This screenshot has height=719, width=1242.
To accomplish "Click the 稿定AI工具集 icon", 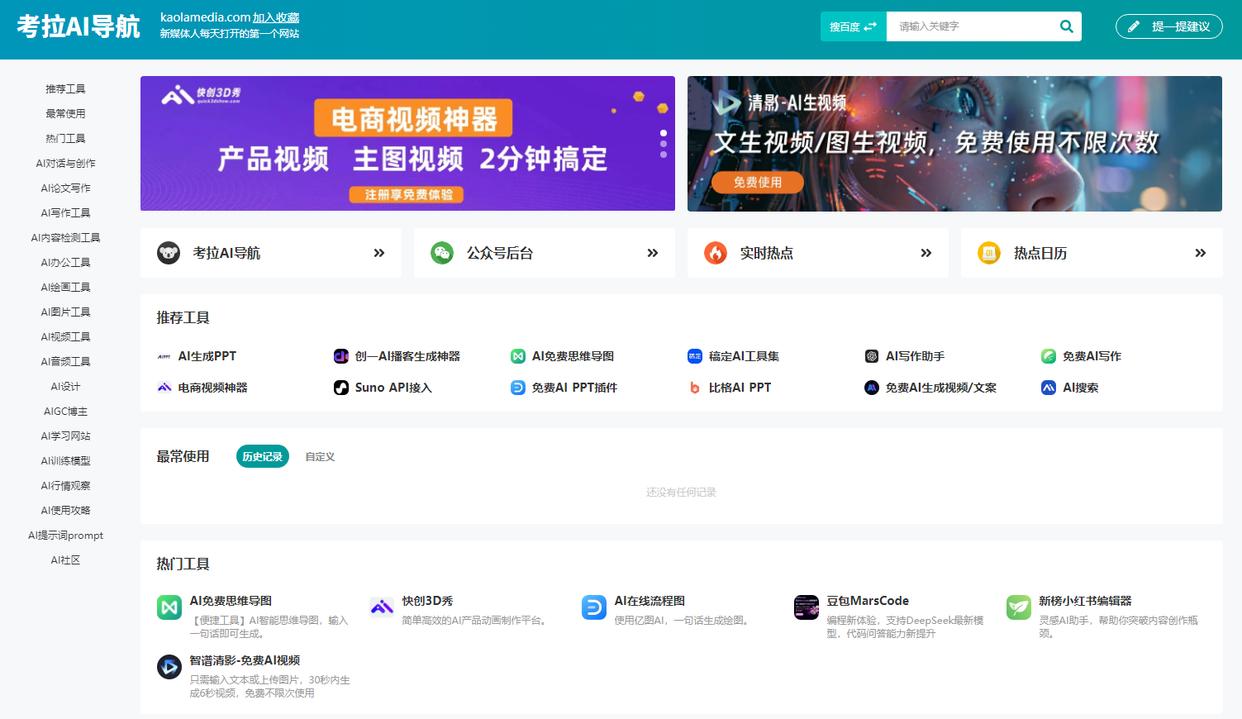I will pos(695,356).
